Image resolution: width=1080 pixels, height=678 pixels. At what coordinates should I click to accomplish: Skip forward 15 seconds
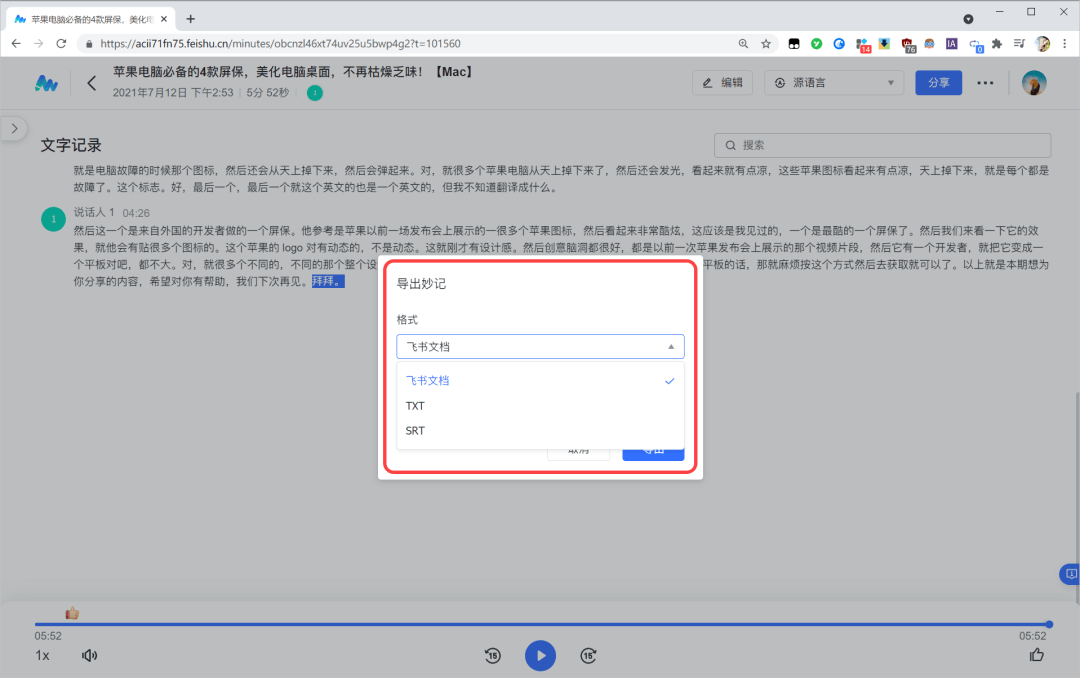click(x=588, y=655)
